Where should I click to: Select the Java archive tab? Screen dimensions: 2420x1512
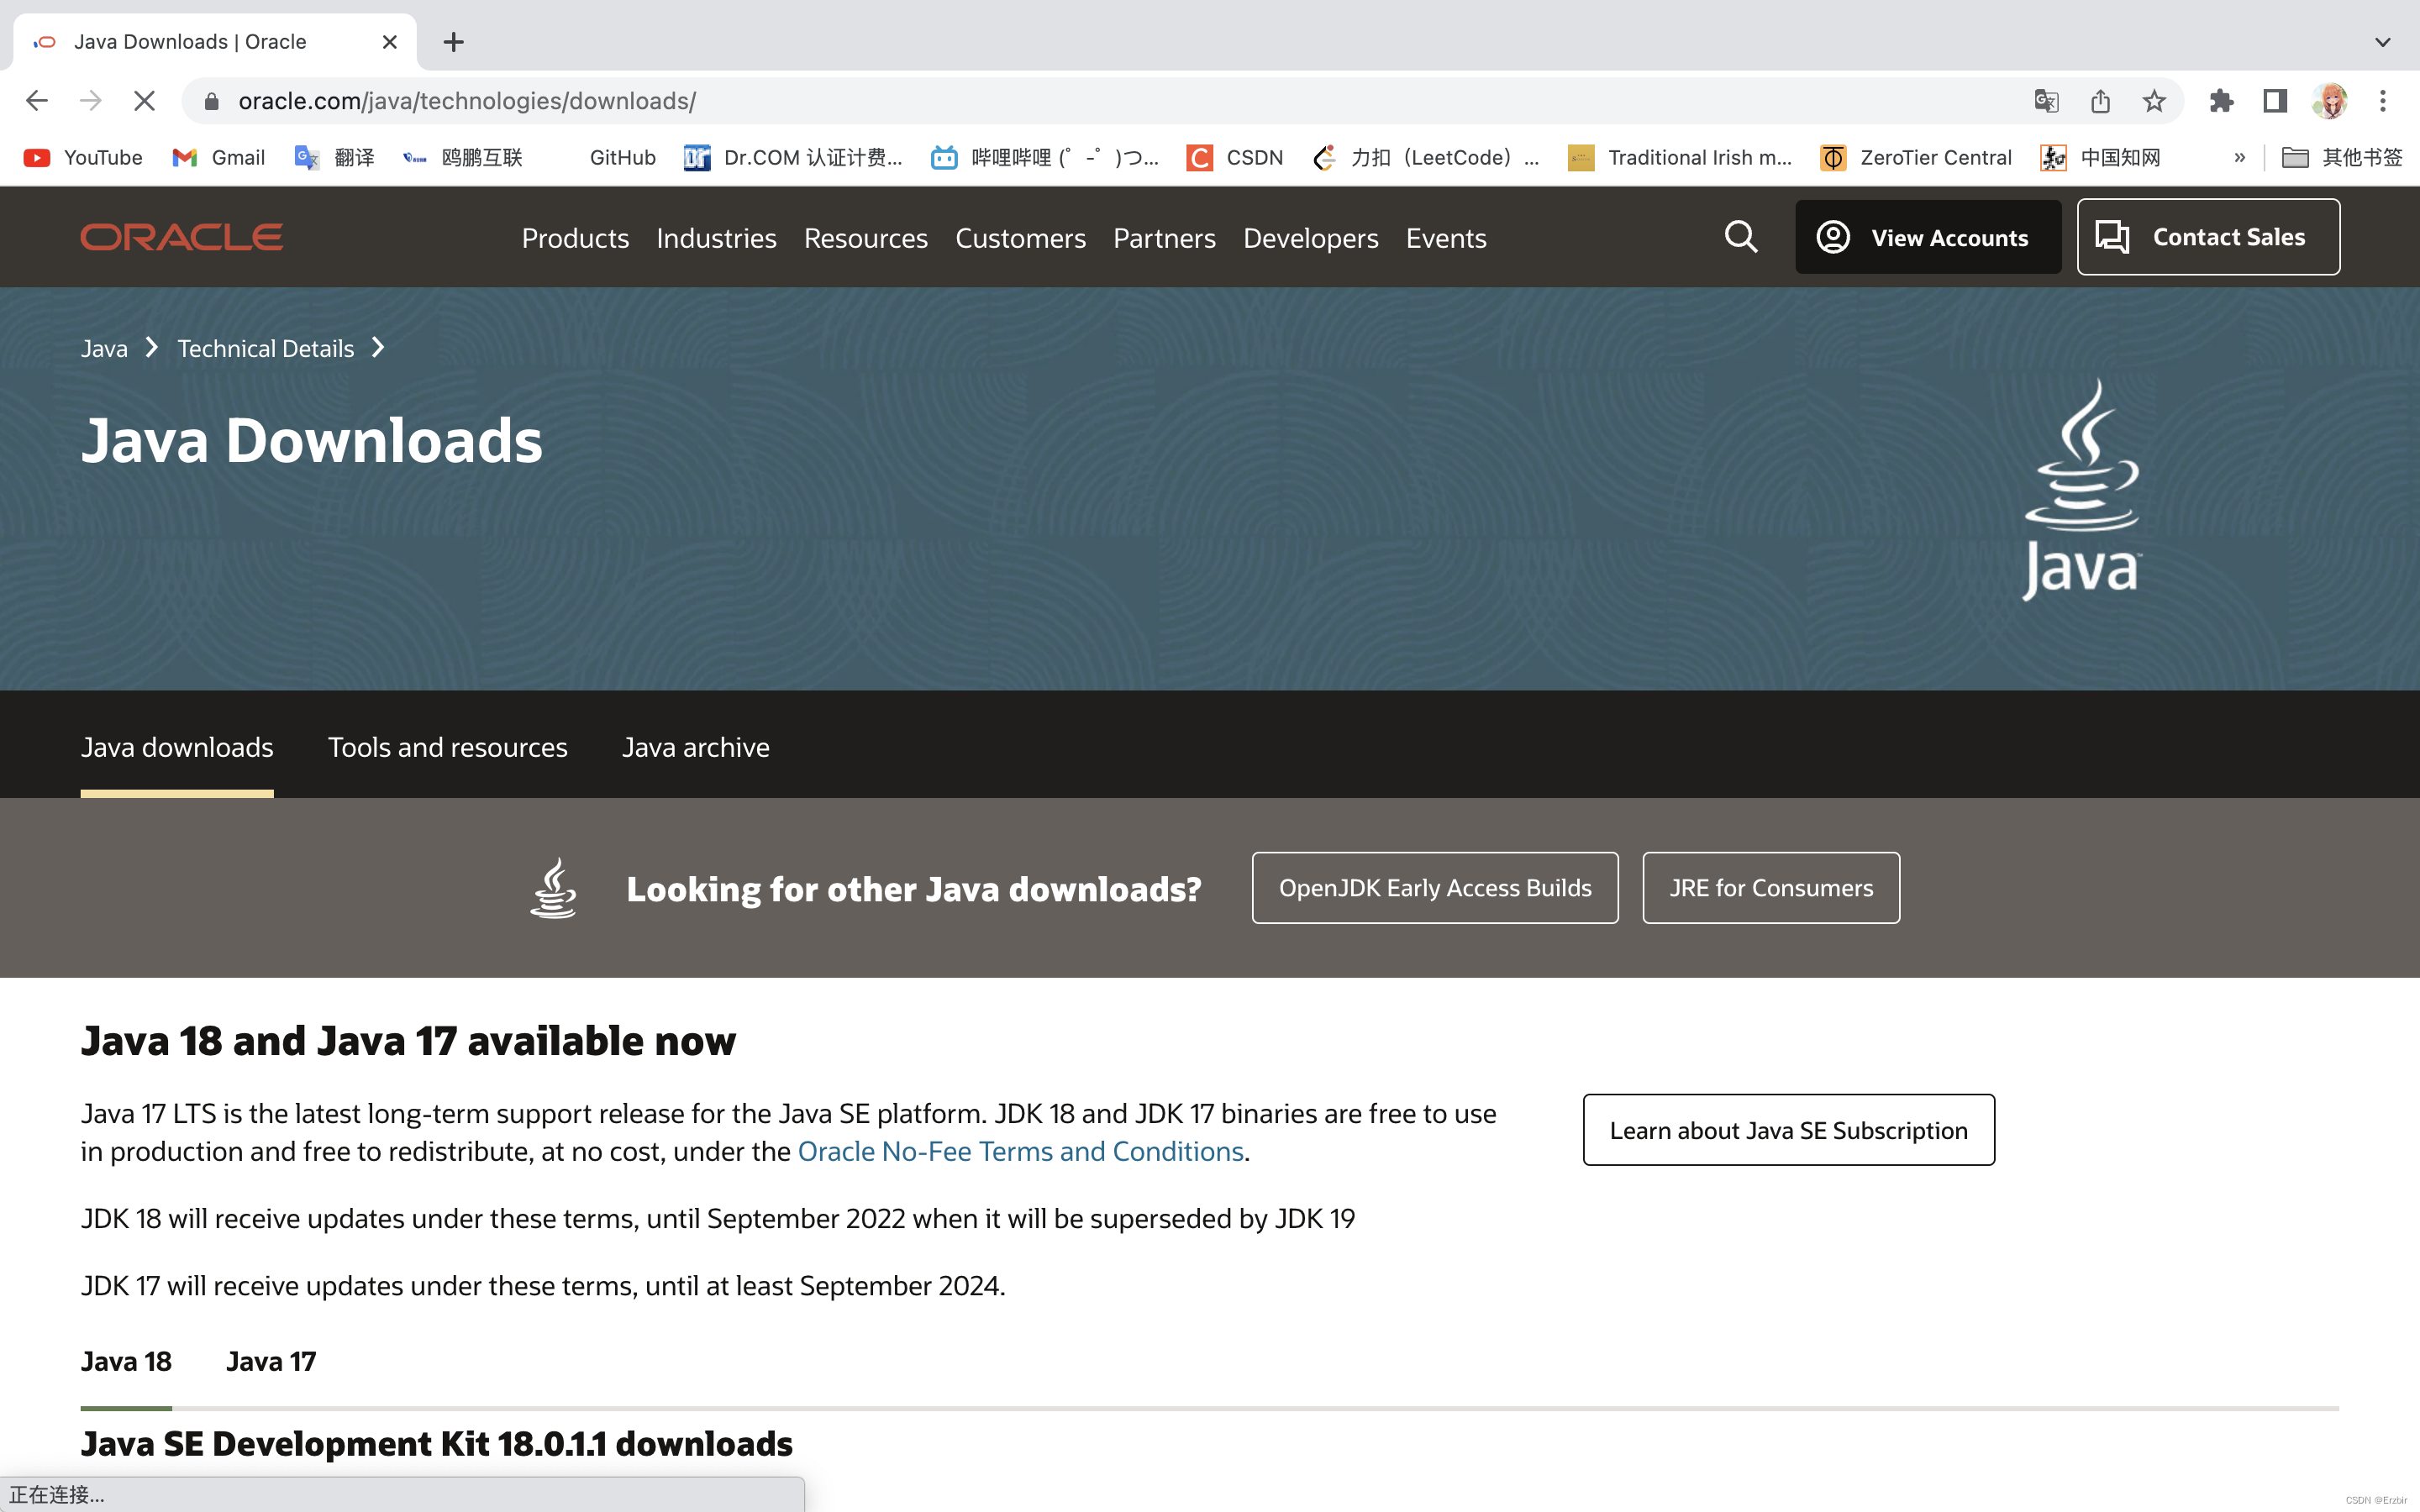tap(696, 747)
